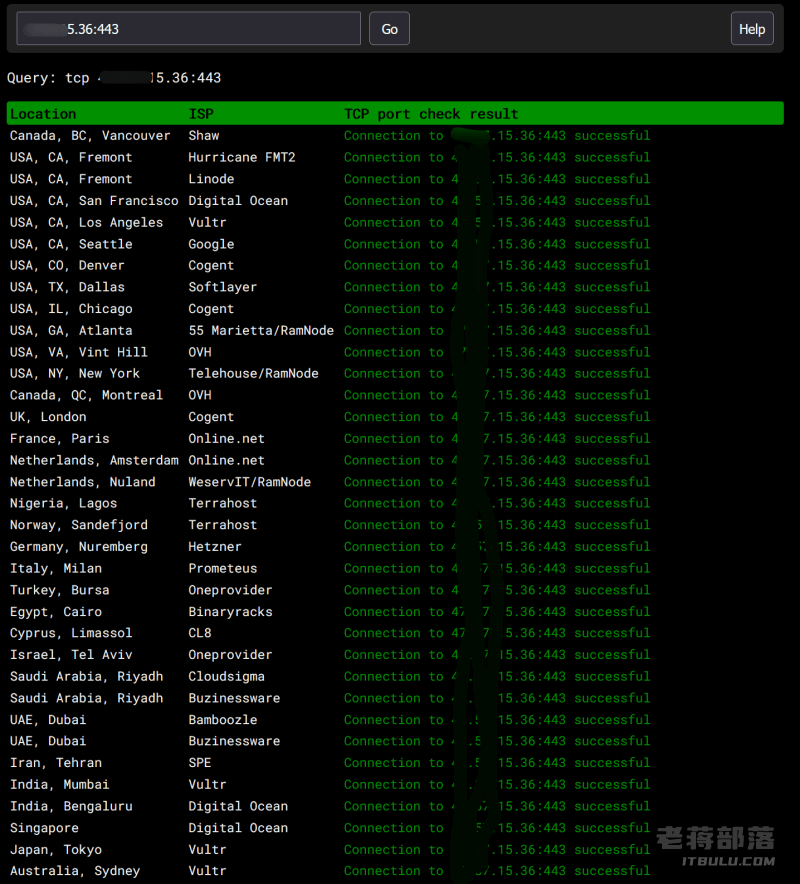Click Turkey, Bursa location

click(x=59, y=590)
